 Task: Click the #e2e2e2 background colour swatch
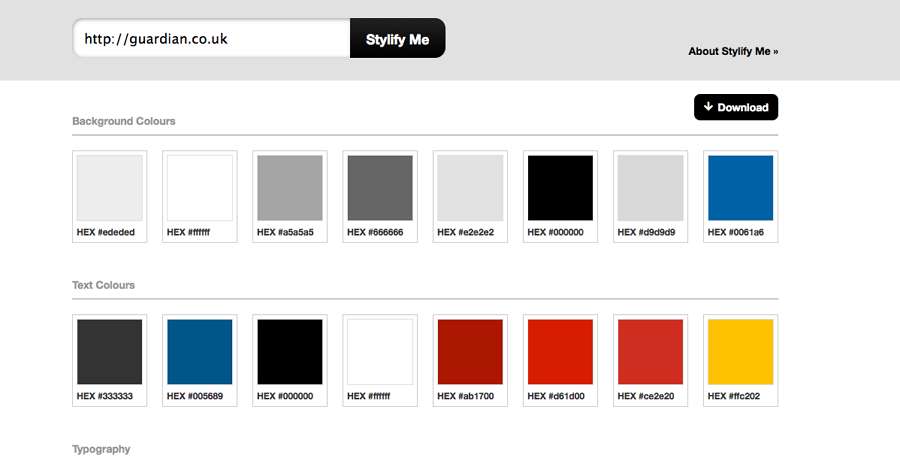pyautogui.click(x=470, y=196)
